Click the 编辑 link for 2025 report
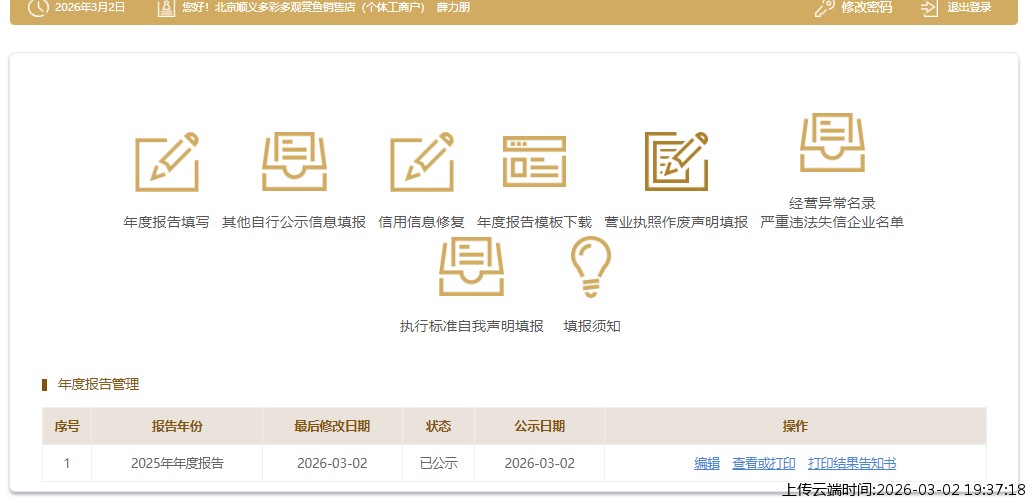1032x503 pixels. tap(707, 463)
